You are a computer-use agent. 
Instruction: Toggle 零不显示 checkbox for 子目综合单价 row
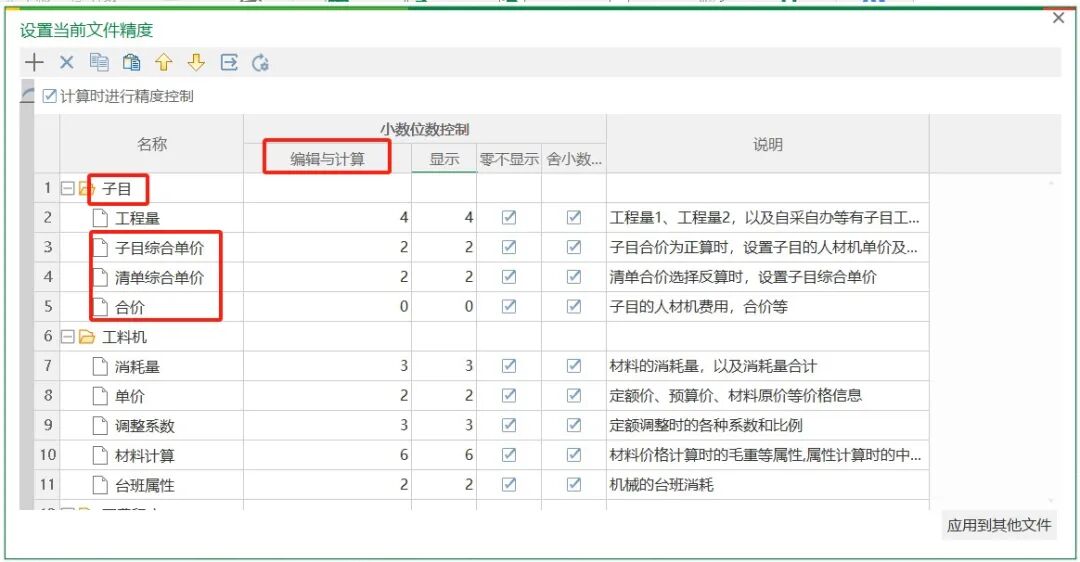click(509, 247)
